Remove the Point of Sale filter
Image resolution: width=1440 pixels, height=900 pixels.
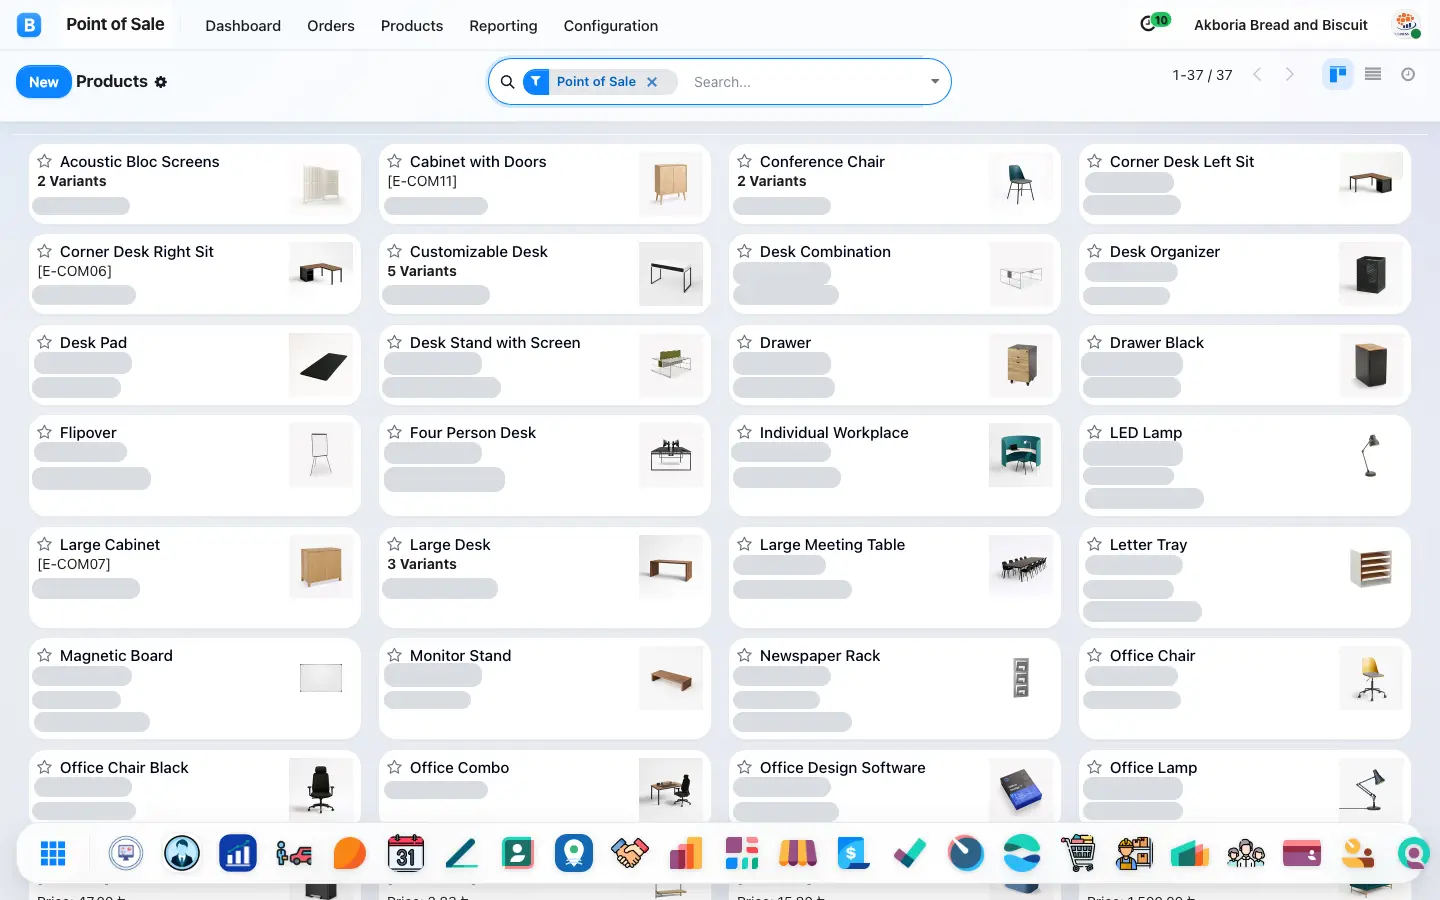tap(652, 82)
